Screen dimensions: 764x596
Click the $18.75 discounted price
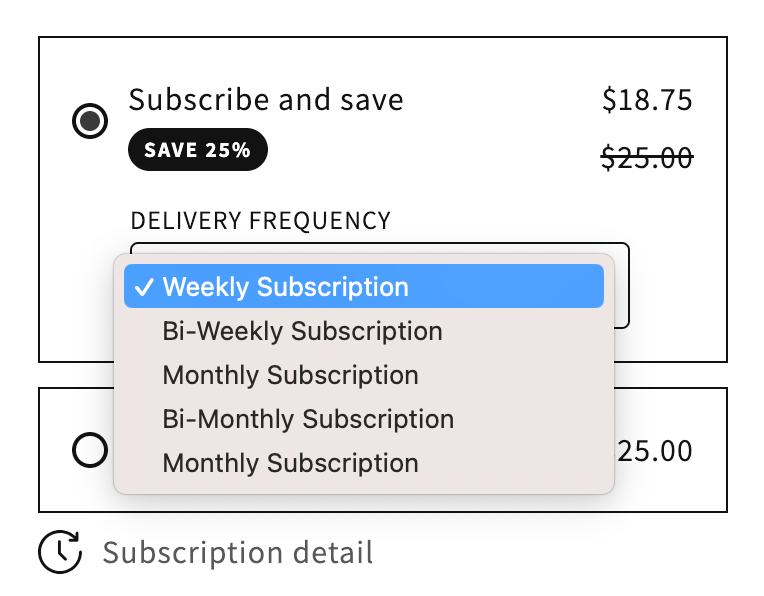tap(647, 100)
